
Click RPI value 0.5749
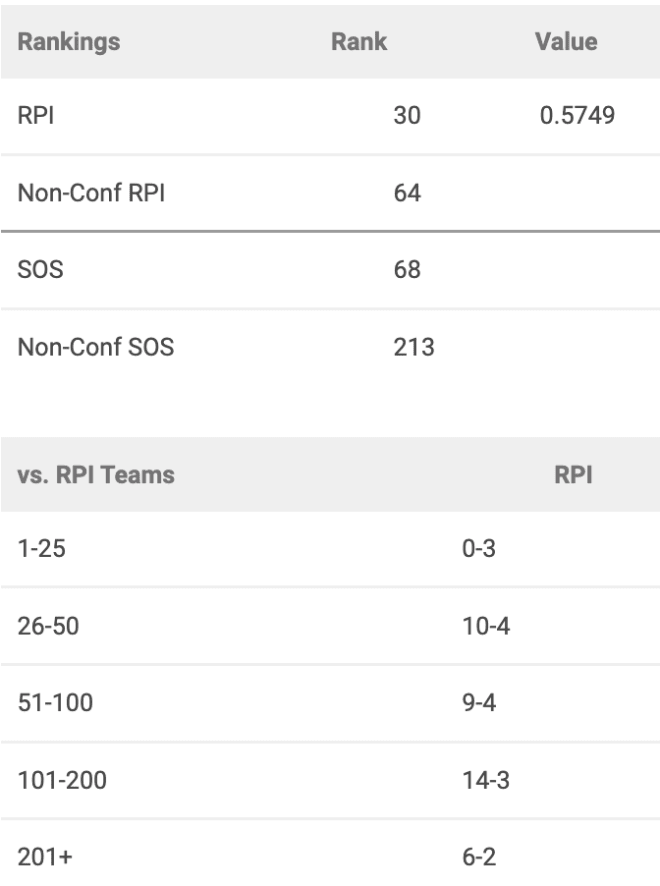click(577, 115)
